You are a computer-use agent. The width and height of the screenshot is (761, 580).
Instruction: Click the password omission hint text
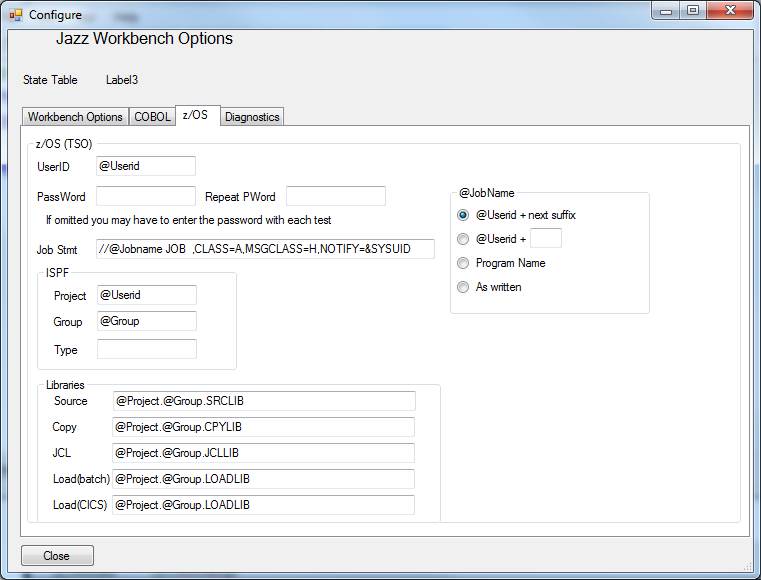click(x=189, y=220)
